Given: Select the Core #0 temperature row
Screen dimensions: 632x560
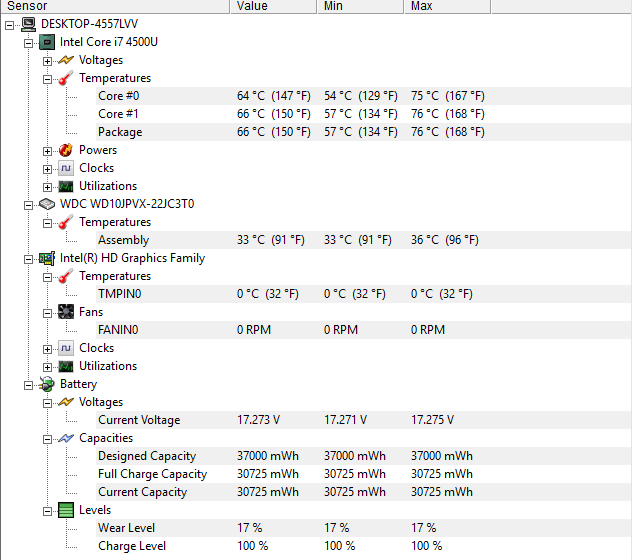Looking at the screenshot, I should tap(119, 96).
